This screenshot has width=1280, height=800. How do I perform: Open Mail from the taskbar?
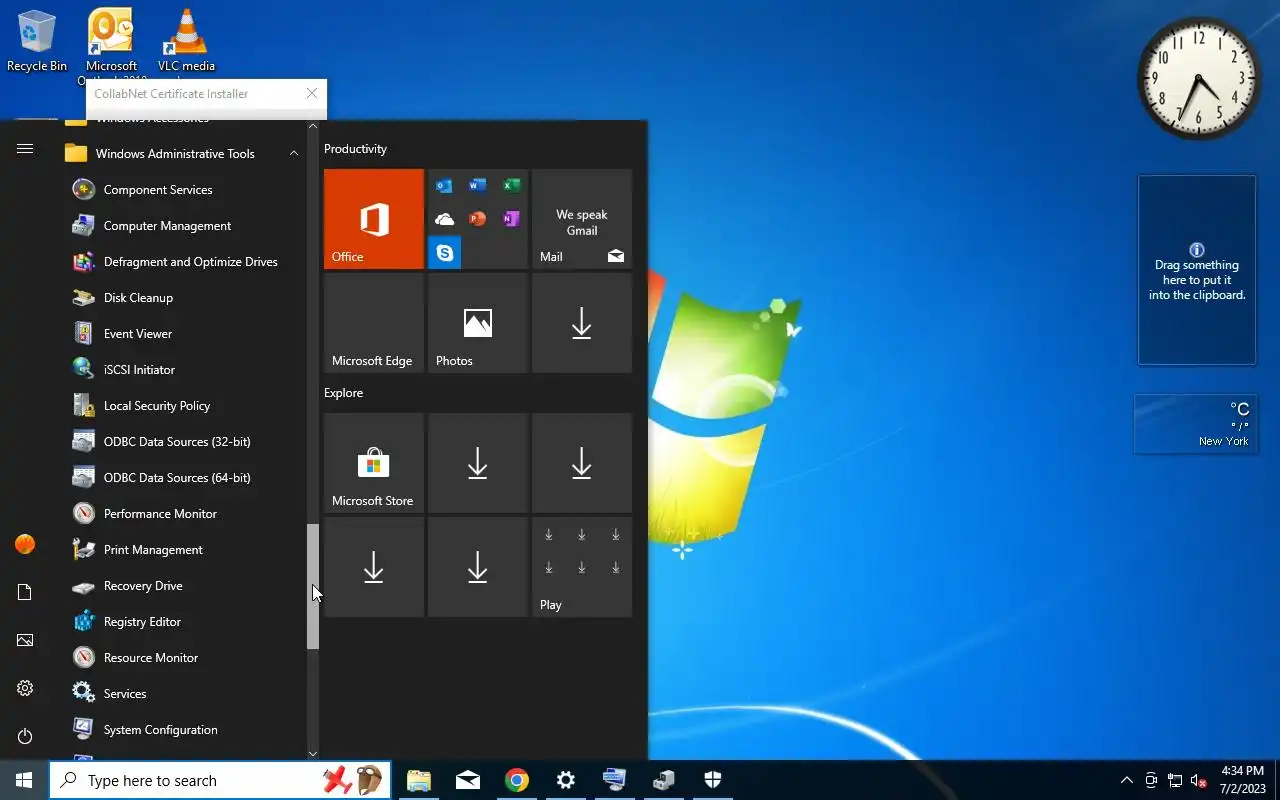468,780
